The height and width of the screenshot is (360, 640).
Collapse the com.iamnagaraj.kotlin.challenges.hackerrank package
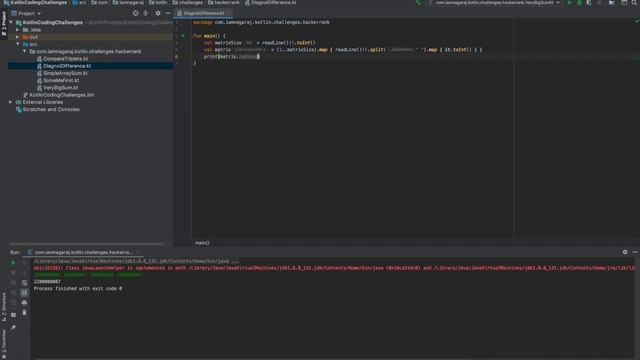(24, 51)
